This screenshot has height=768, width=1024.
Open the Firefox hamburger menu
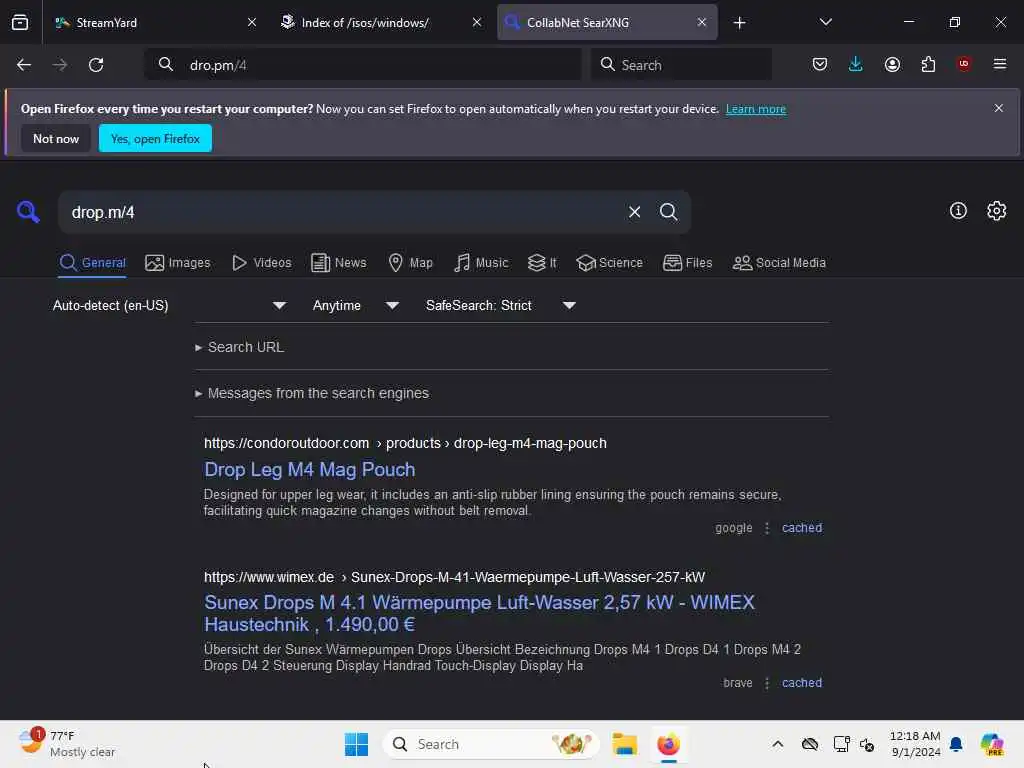pyautogui.click(x=1000, y=64)
